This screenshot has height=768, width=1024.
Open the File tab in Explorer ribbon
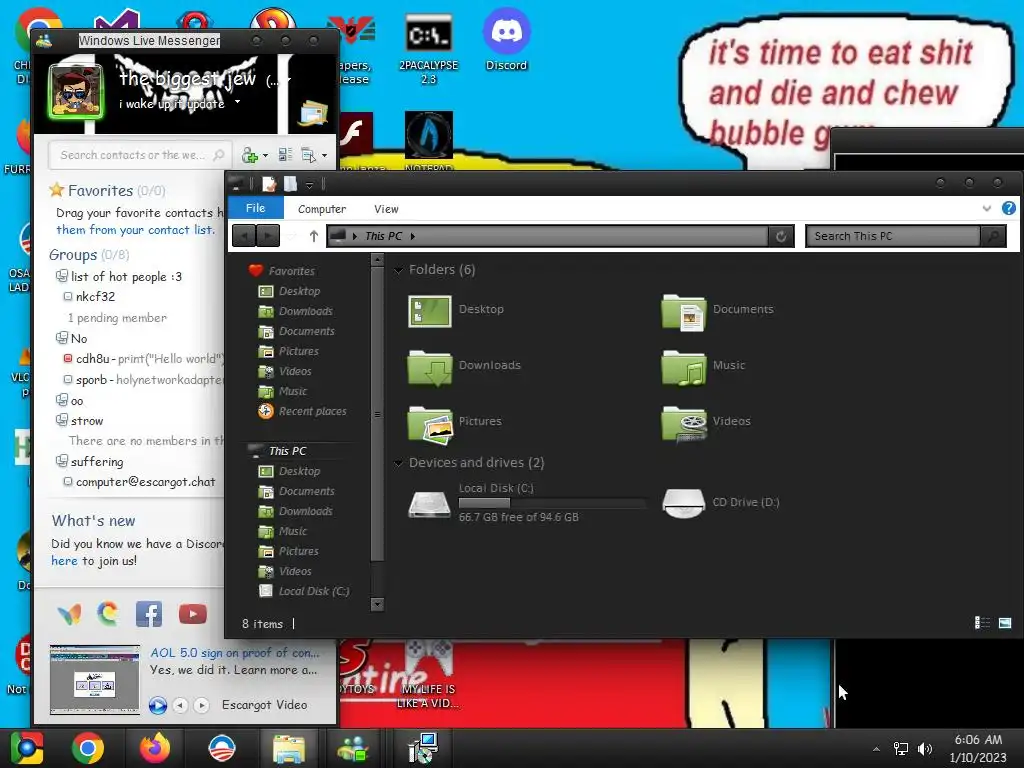click(x=255, y=208)
